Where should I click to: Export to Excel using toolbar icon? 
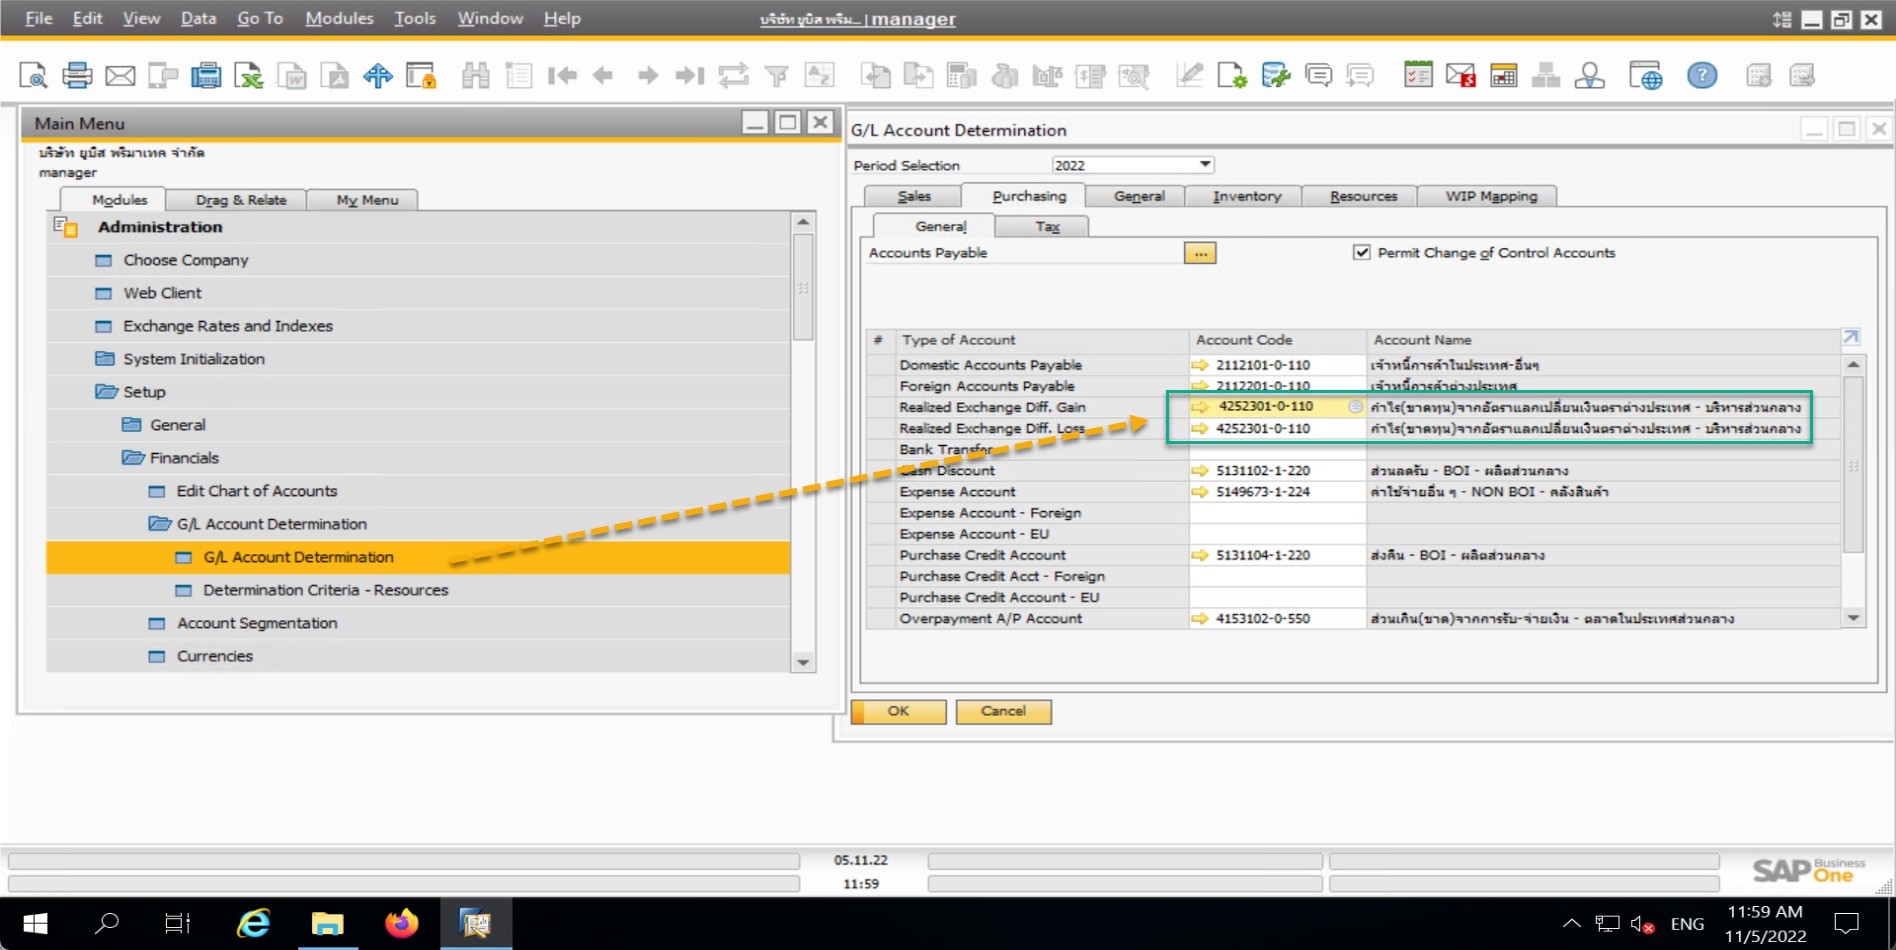[x=248, y=76]
